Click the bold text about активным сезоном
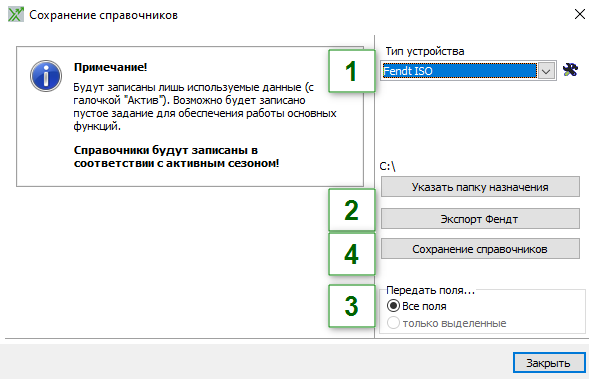This screenshot has width=589, height=379. tap(177, 157)
